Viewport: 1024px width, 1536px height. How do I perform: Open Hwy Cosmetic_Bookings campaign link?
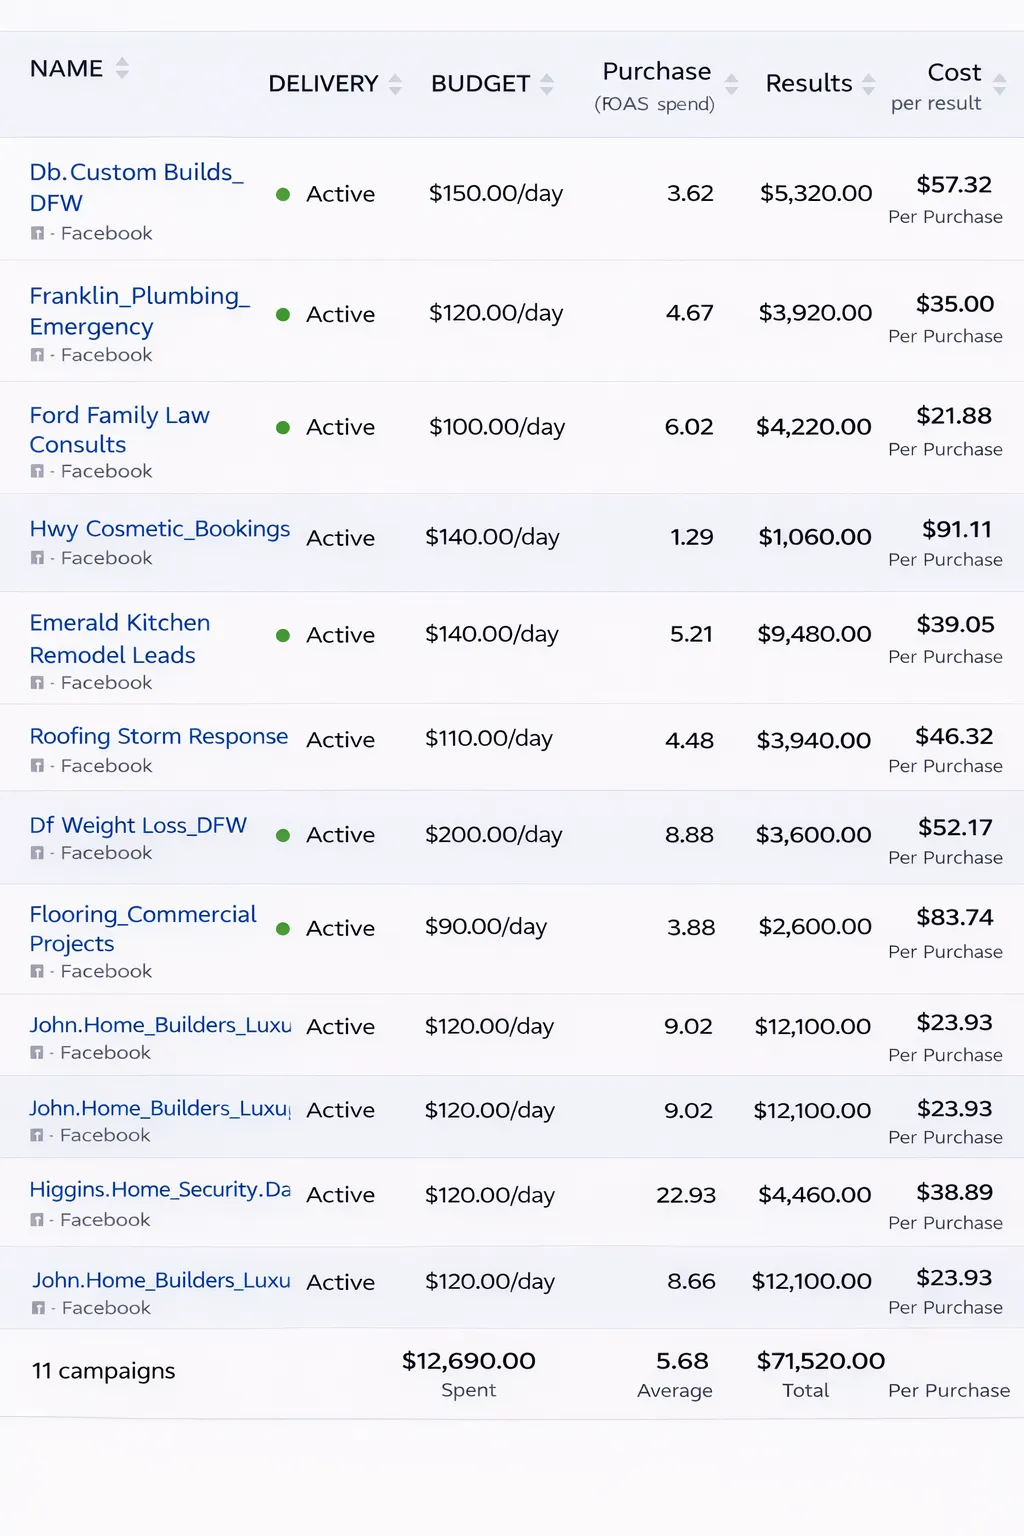[x=160, y=529]
